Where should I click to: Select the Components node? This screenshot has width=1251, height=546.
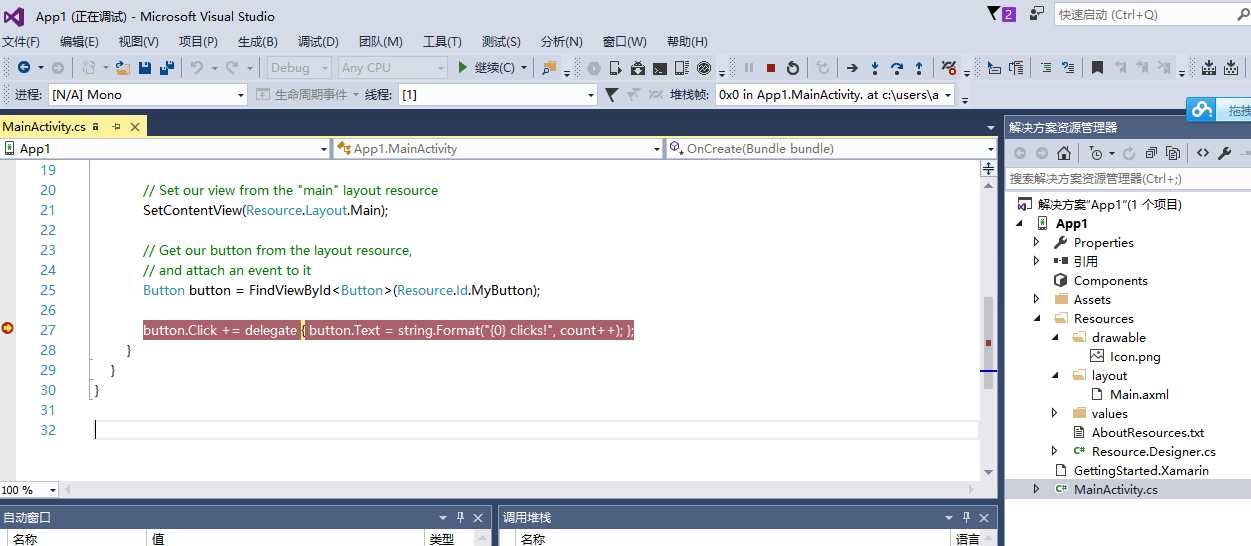coord(1110,280)
